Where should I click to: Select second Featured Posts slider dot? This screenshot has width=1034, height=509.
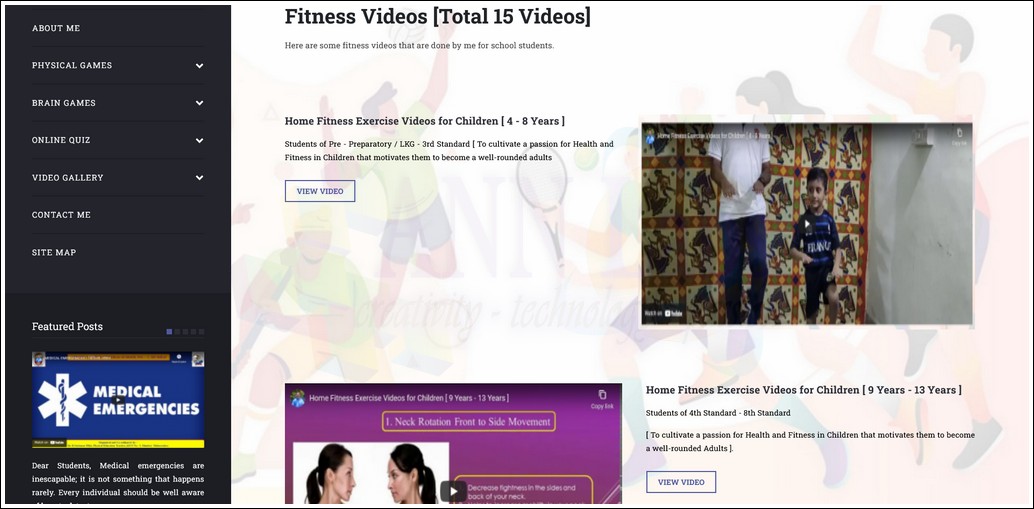coord(177,331)
